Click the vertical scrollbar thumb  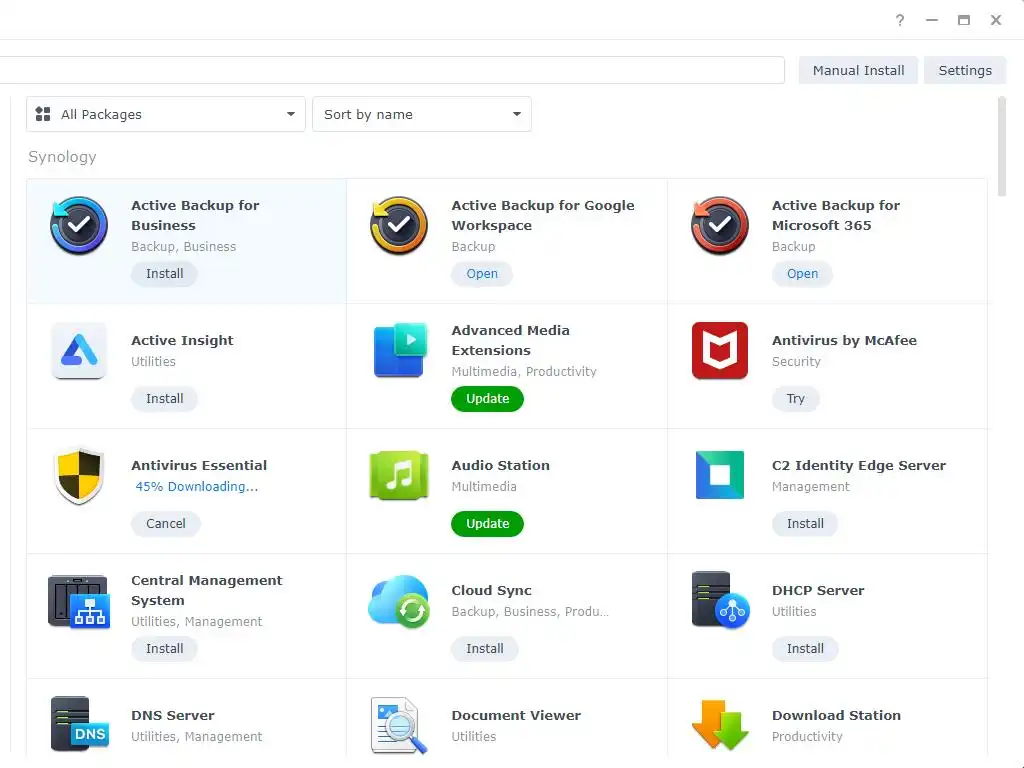tap(1002, 146)
